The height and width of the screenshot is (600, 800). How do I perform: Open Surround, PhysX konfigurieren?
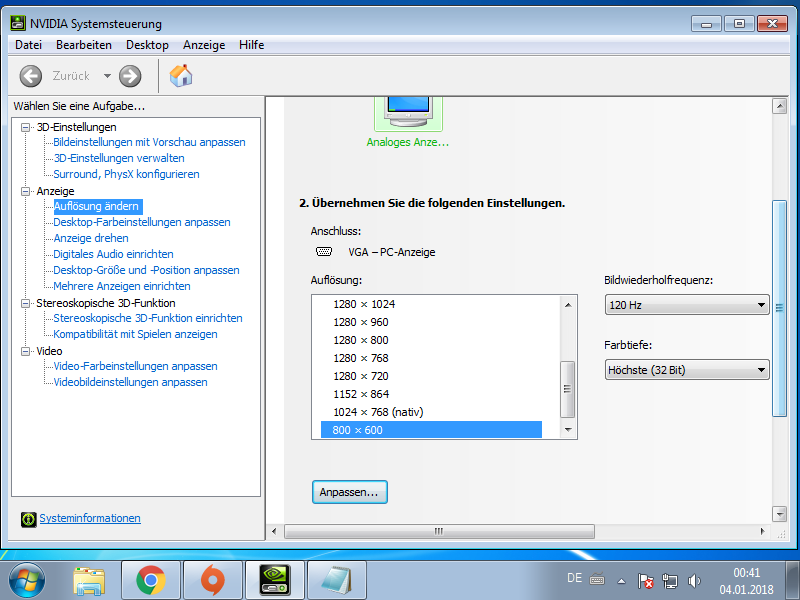(x=126, y=174)
